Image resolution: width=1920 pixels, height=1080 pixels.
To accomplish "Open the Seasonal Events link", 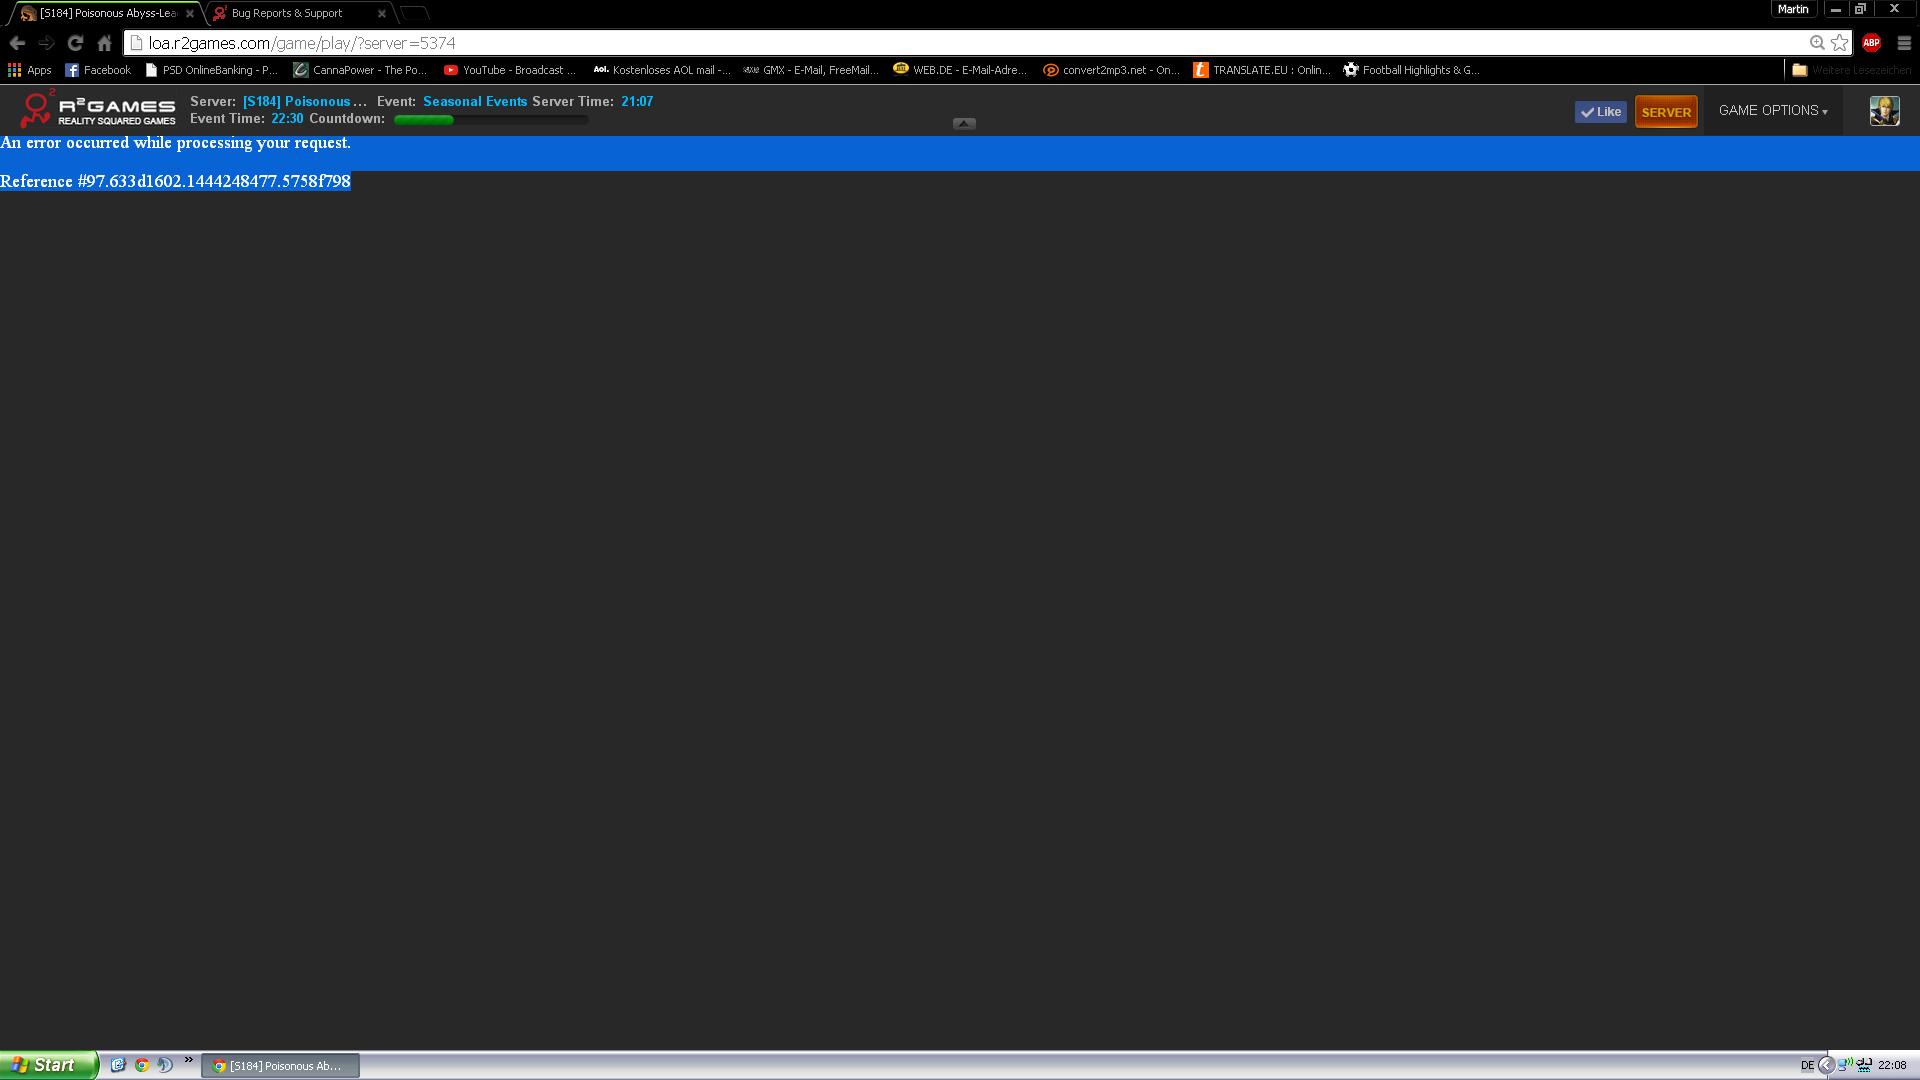I will click(x=474, y=101).
